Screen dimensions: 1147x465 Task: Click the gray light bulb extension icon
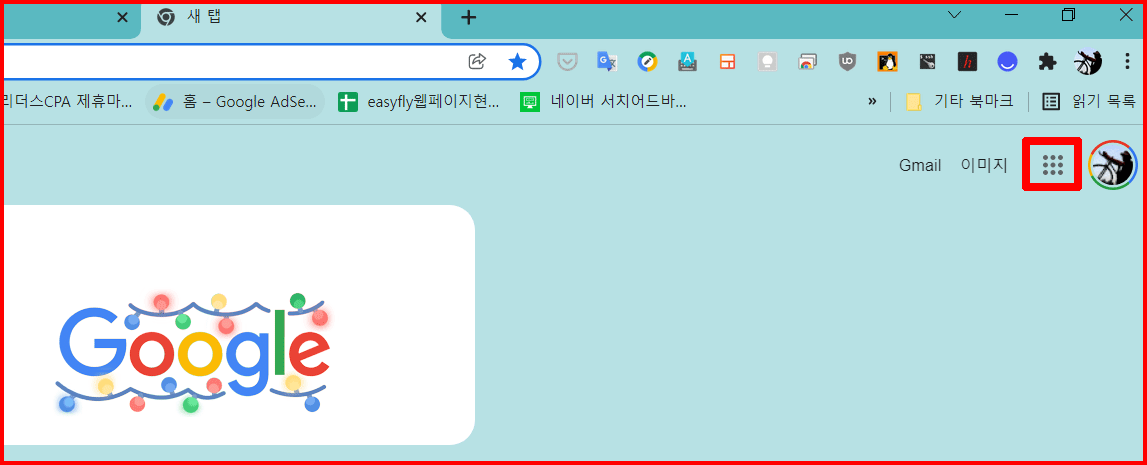tap(767, 62)
